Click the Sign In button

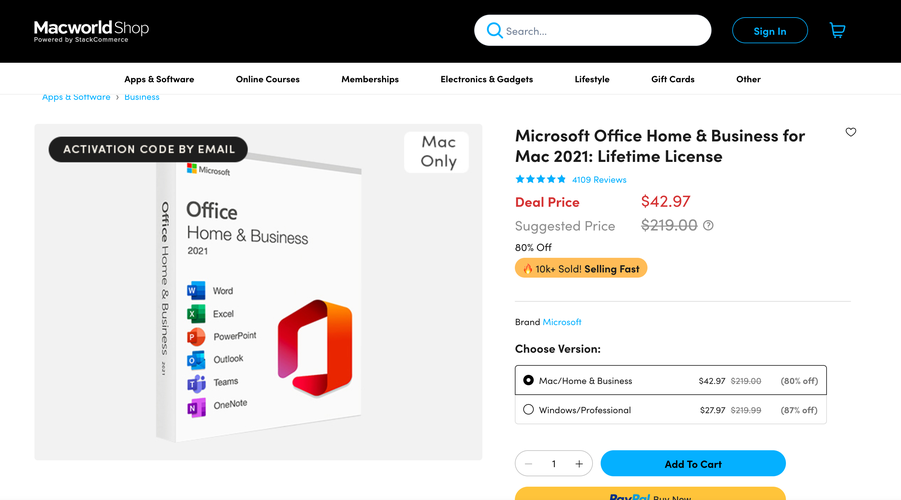point(769,30)
